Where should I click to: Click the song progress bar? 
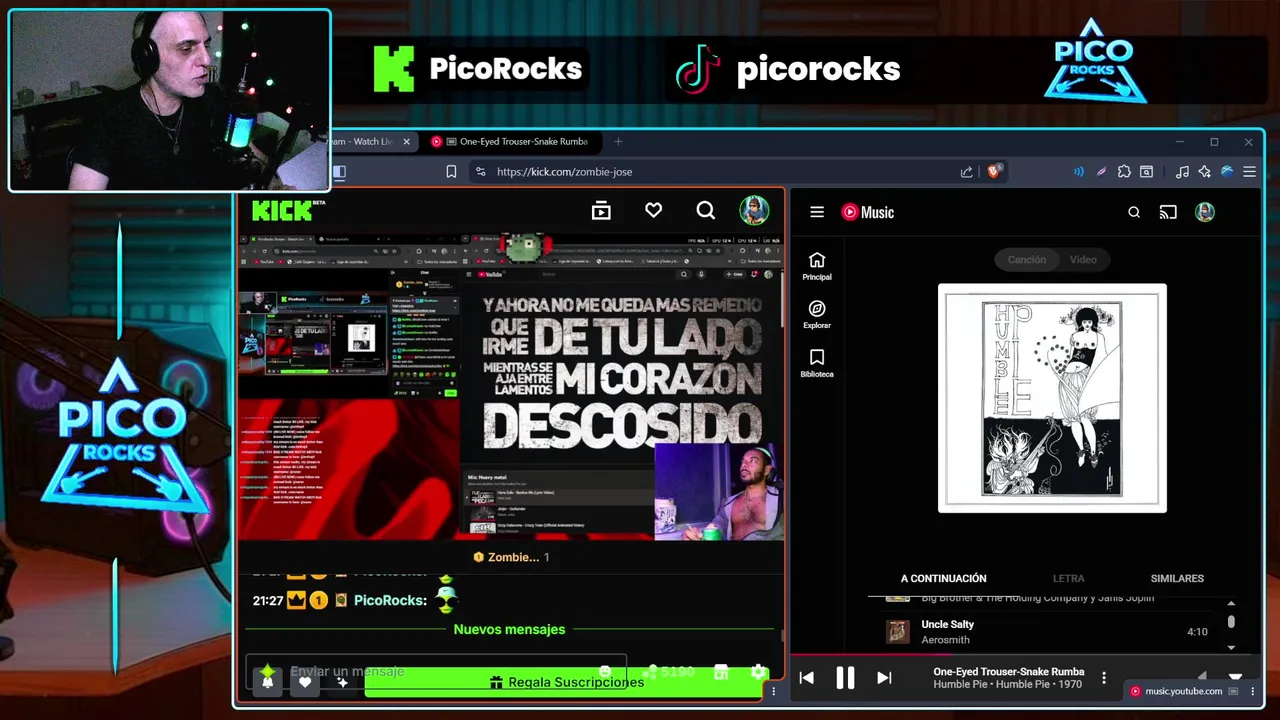pos(1027,657)
